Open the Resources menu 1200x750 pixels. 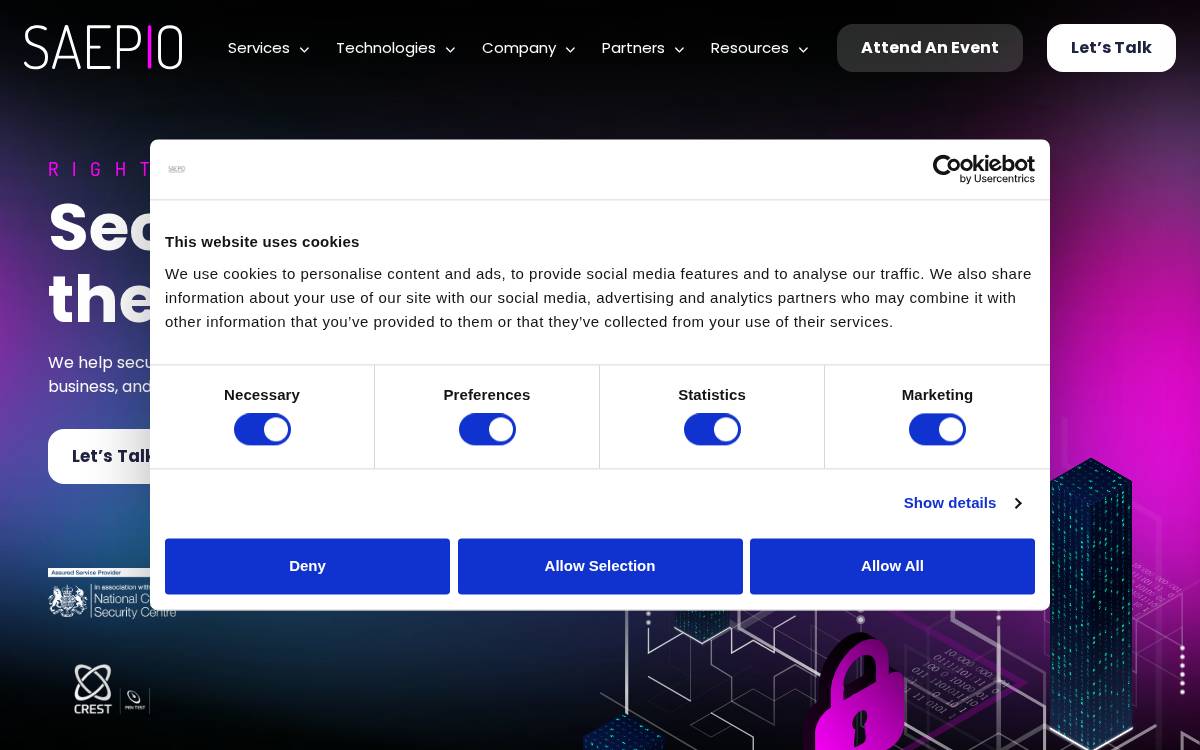pos(750,48)
